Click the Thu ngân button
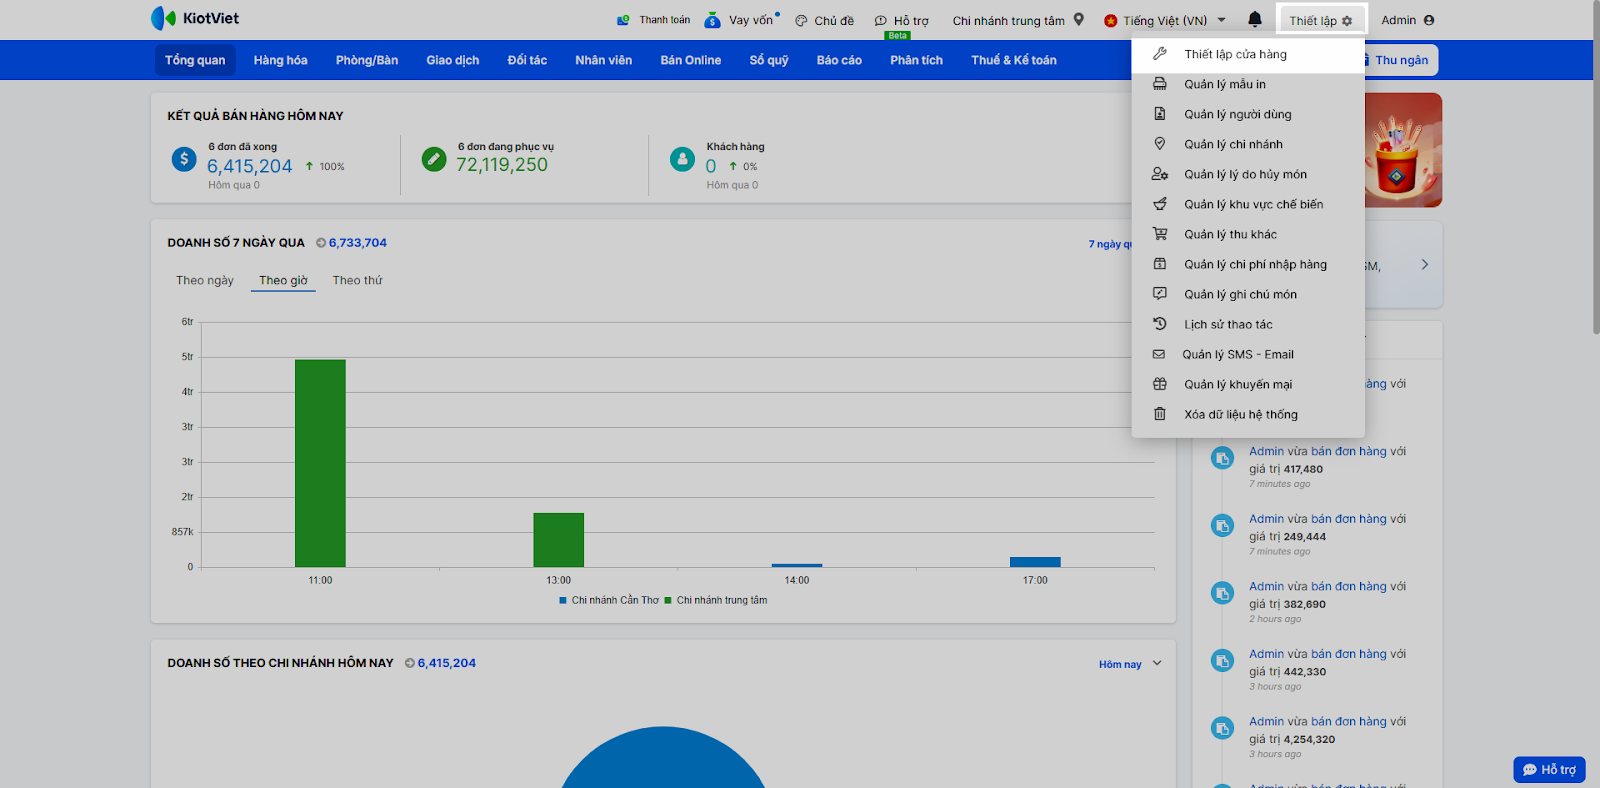 click(x=1400, y=60)
